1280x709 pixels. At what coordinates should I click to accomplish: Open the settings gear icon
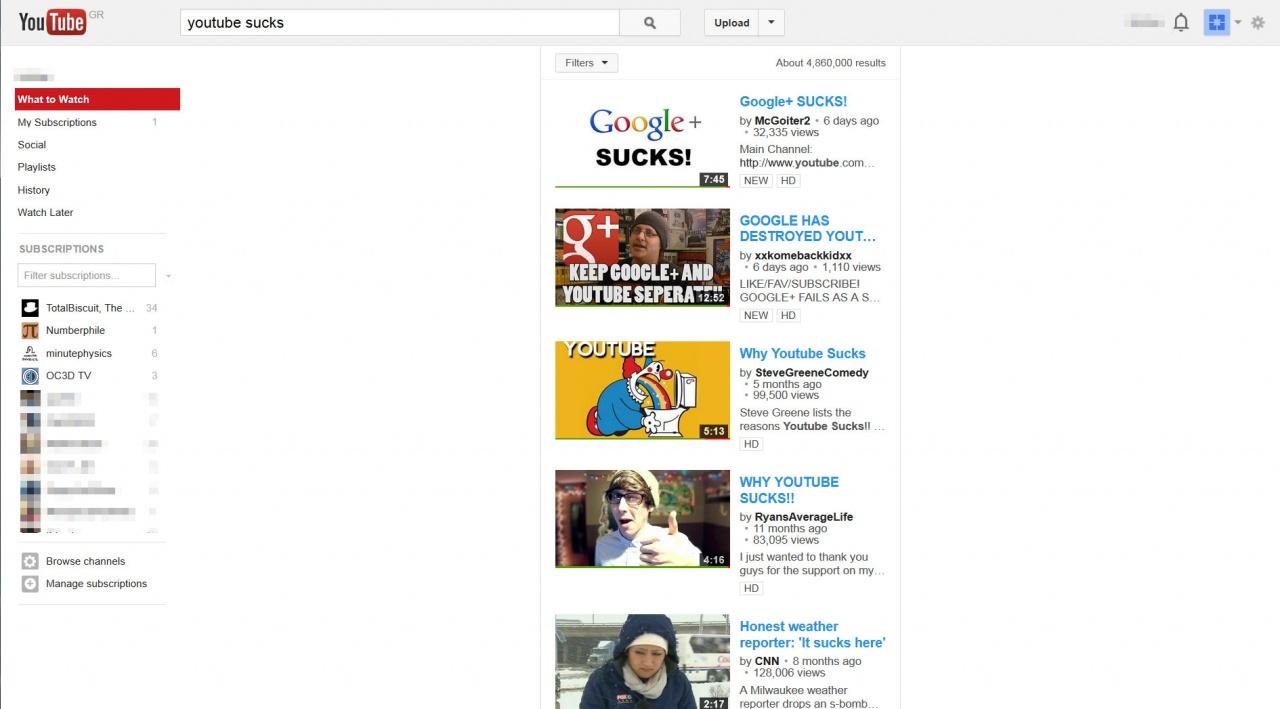1258,22
